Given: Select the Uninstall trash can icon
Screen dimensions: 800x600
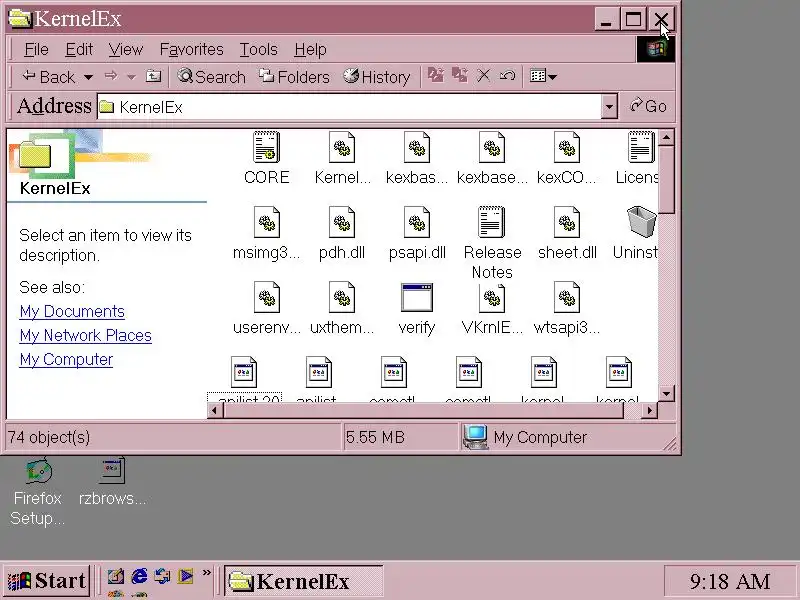Looking at the screenshot, I should tap(641, 222).
